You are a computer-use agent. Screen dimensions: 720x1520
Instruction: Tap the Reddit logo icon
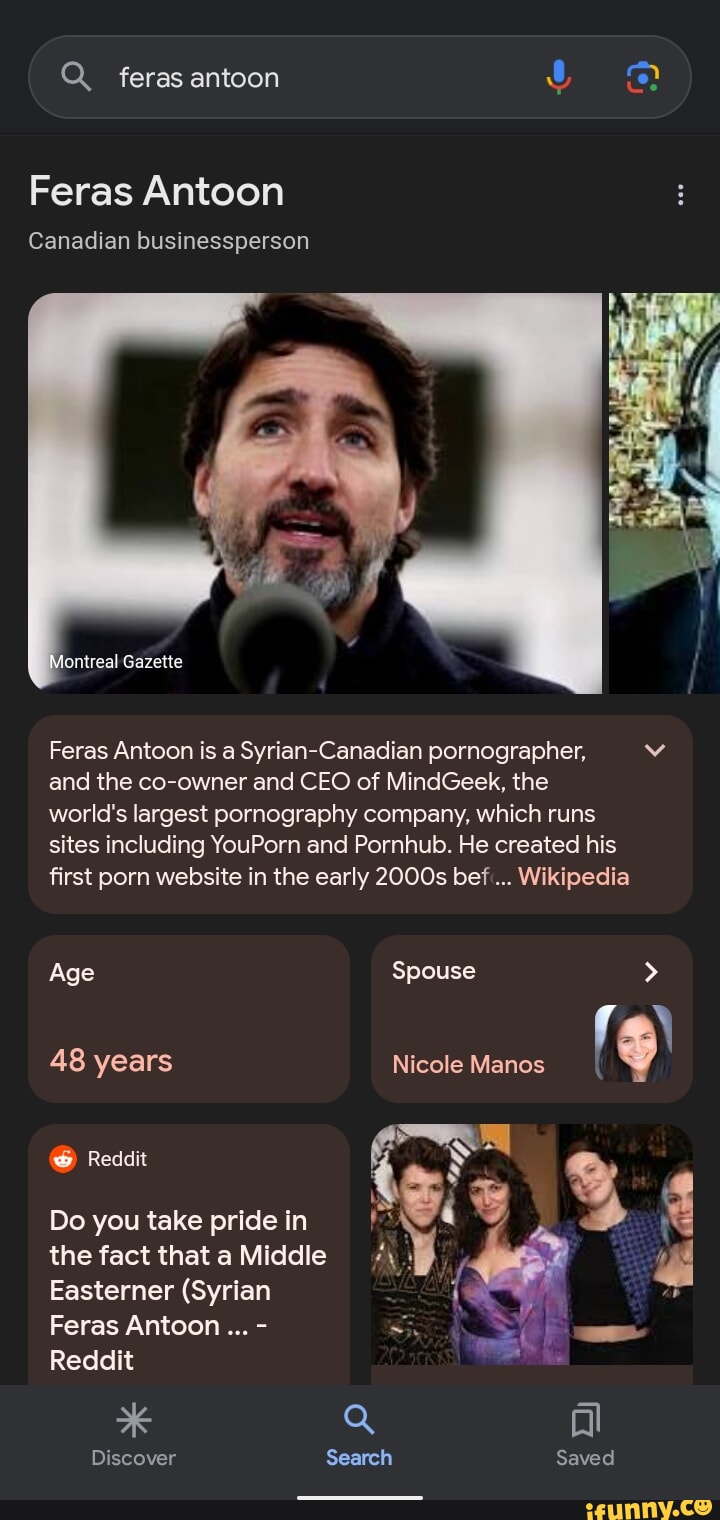(62, 1159)
